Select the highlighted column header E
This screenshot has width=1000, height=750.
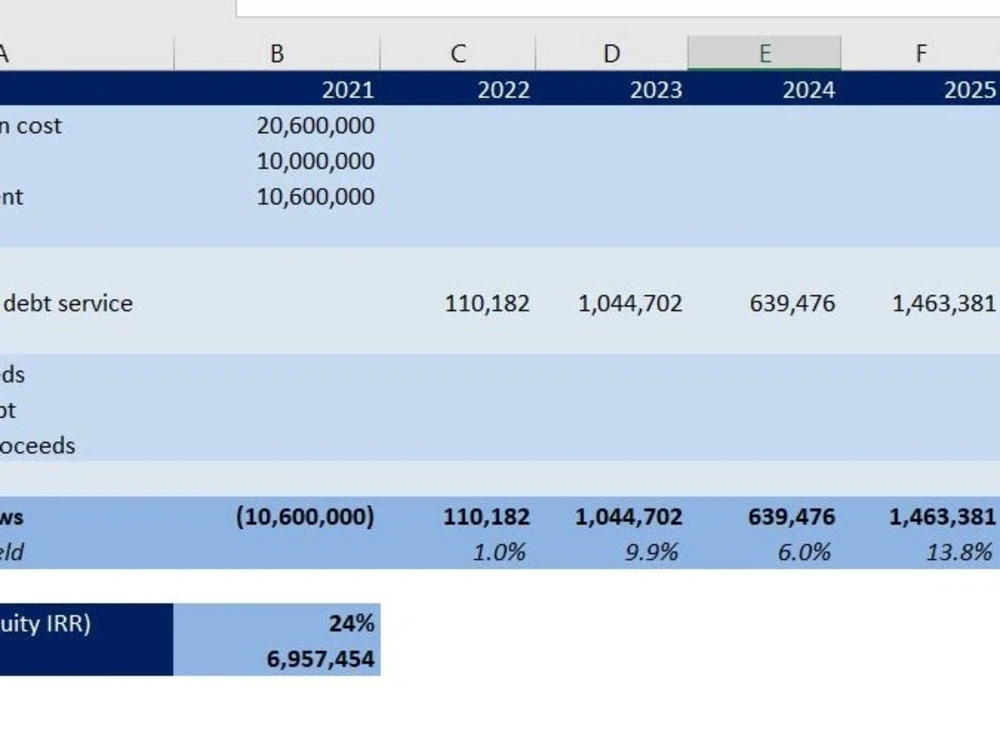[x=766, y=52]
